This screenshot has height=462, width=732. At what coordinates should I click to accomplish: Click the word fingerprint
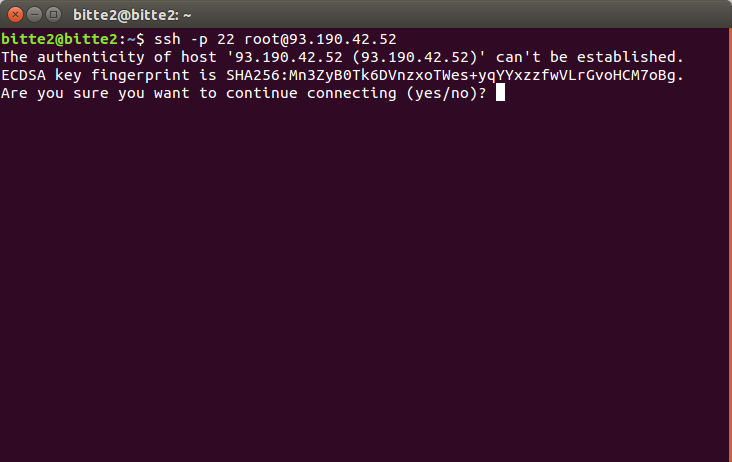(x=140, y=76)
